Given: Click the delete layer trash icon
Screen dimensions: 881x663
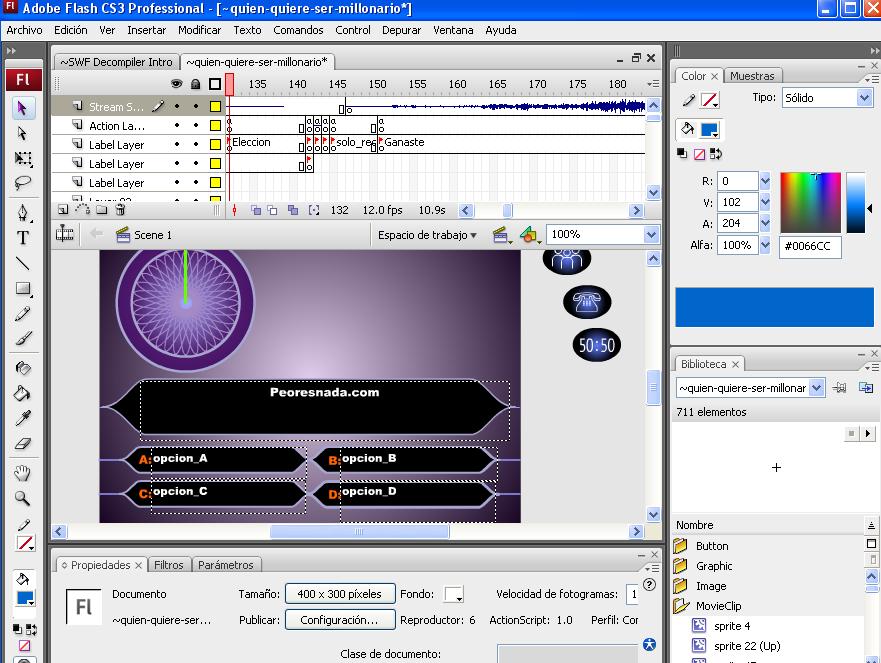Looking at the screenshot, I should tap(119, 210).
